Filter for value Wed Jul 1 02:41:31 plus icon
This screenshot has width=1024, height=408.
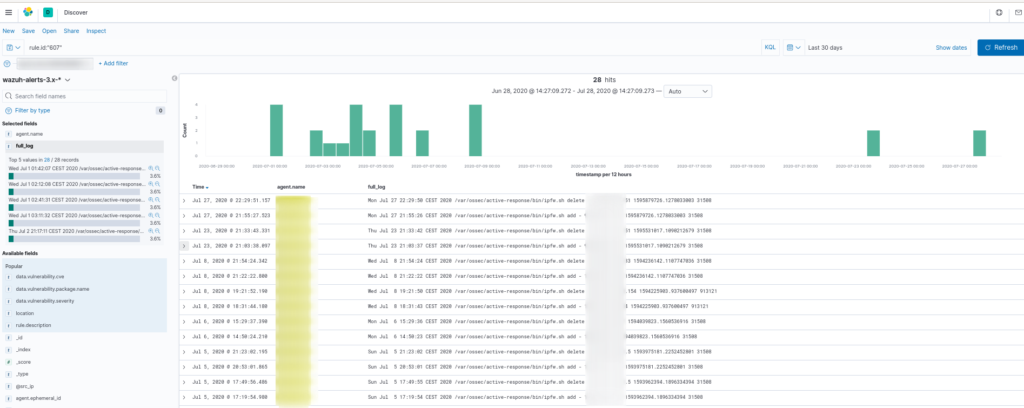[151, 200]
